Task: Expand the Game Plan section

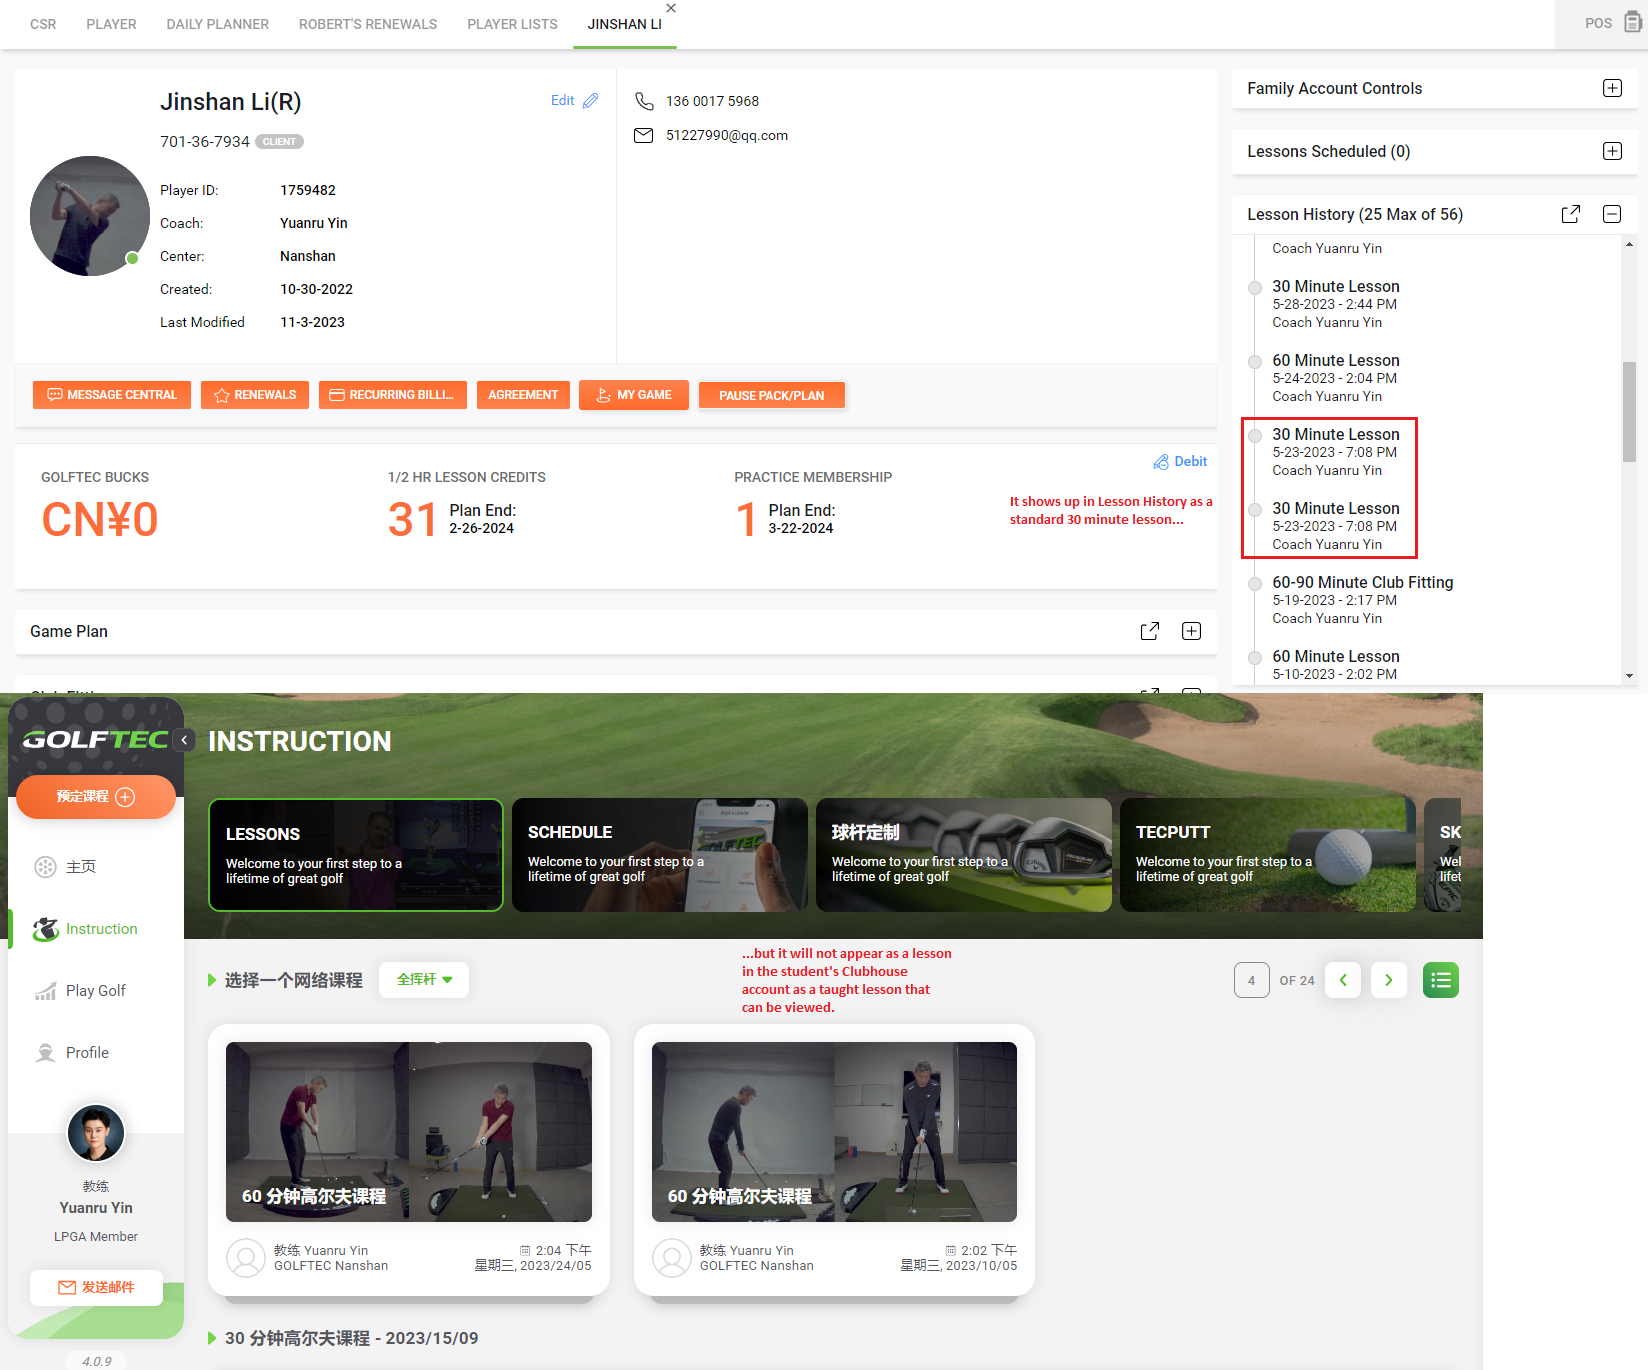Action: point(1191,631)
